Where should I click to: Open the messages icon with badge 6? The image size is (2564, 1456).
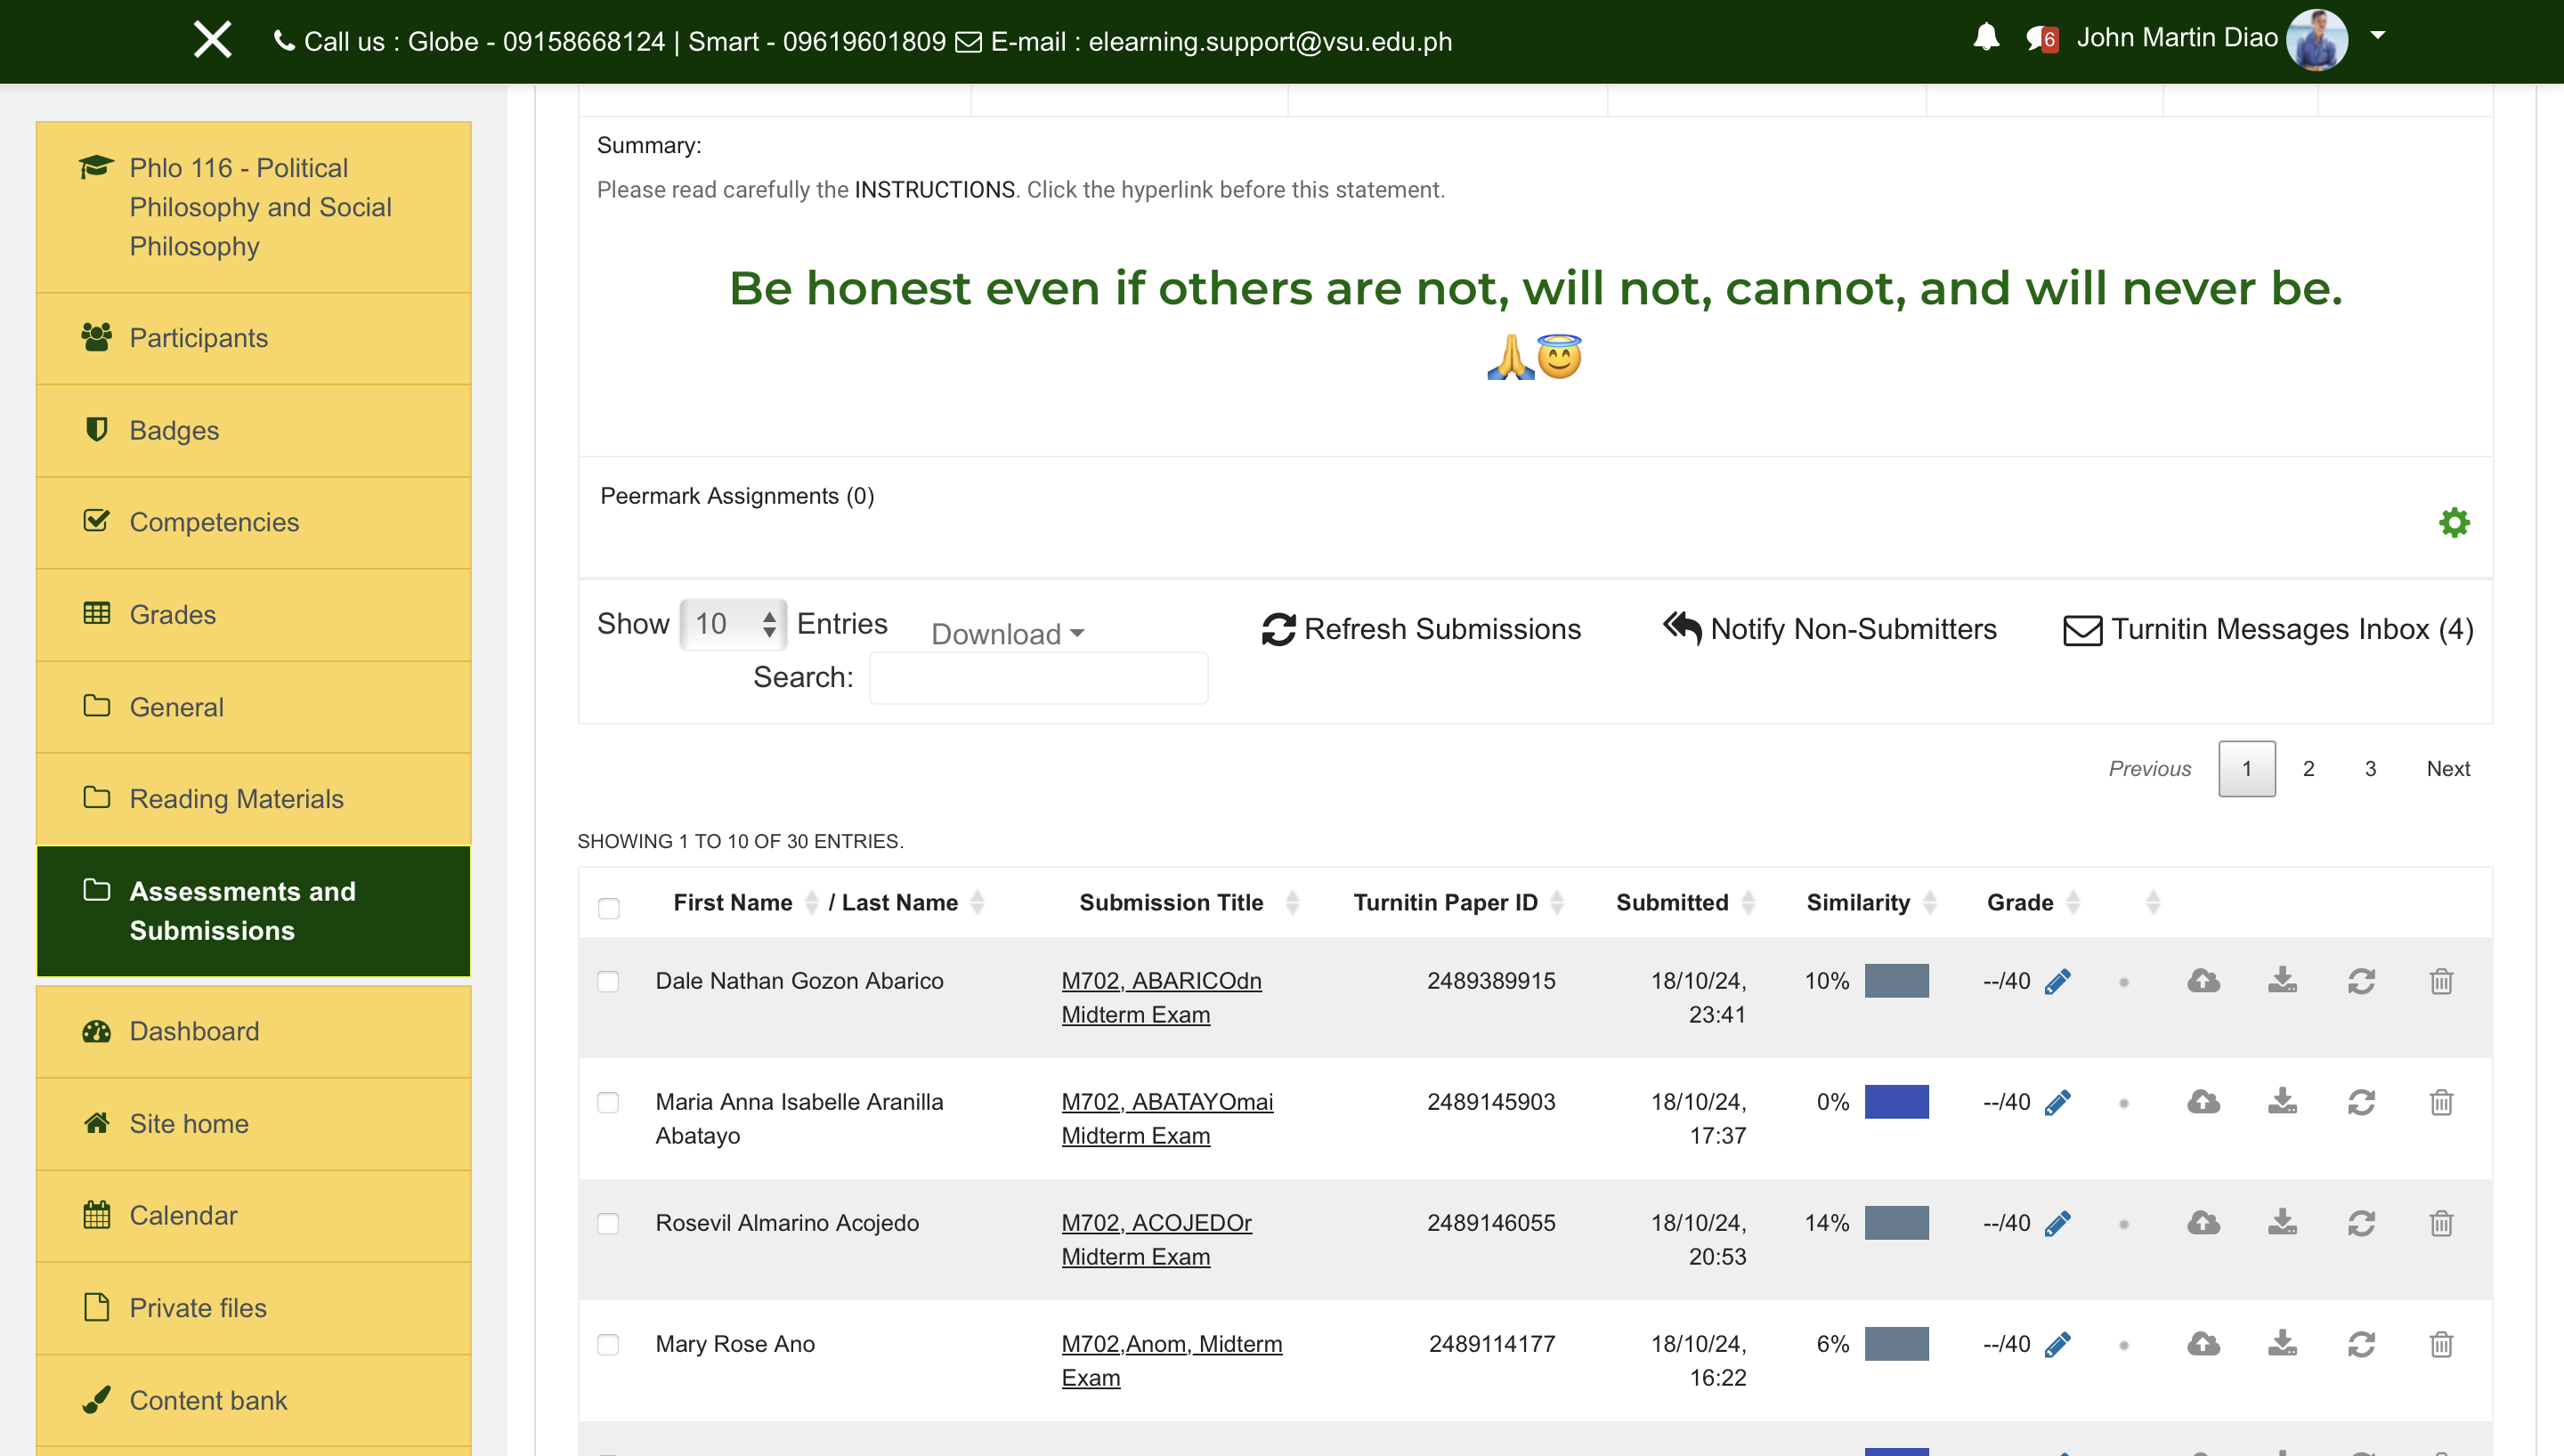tap(2040, 39)
